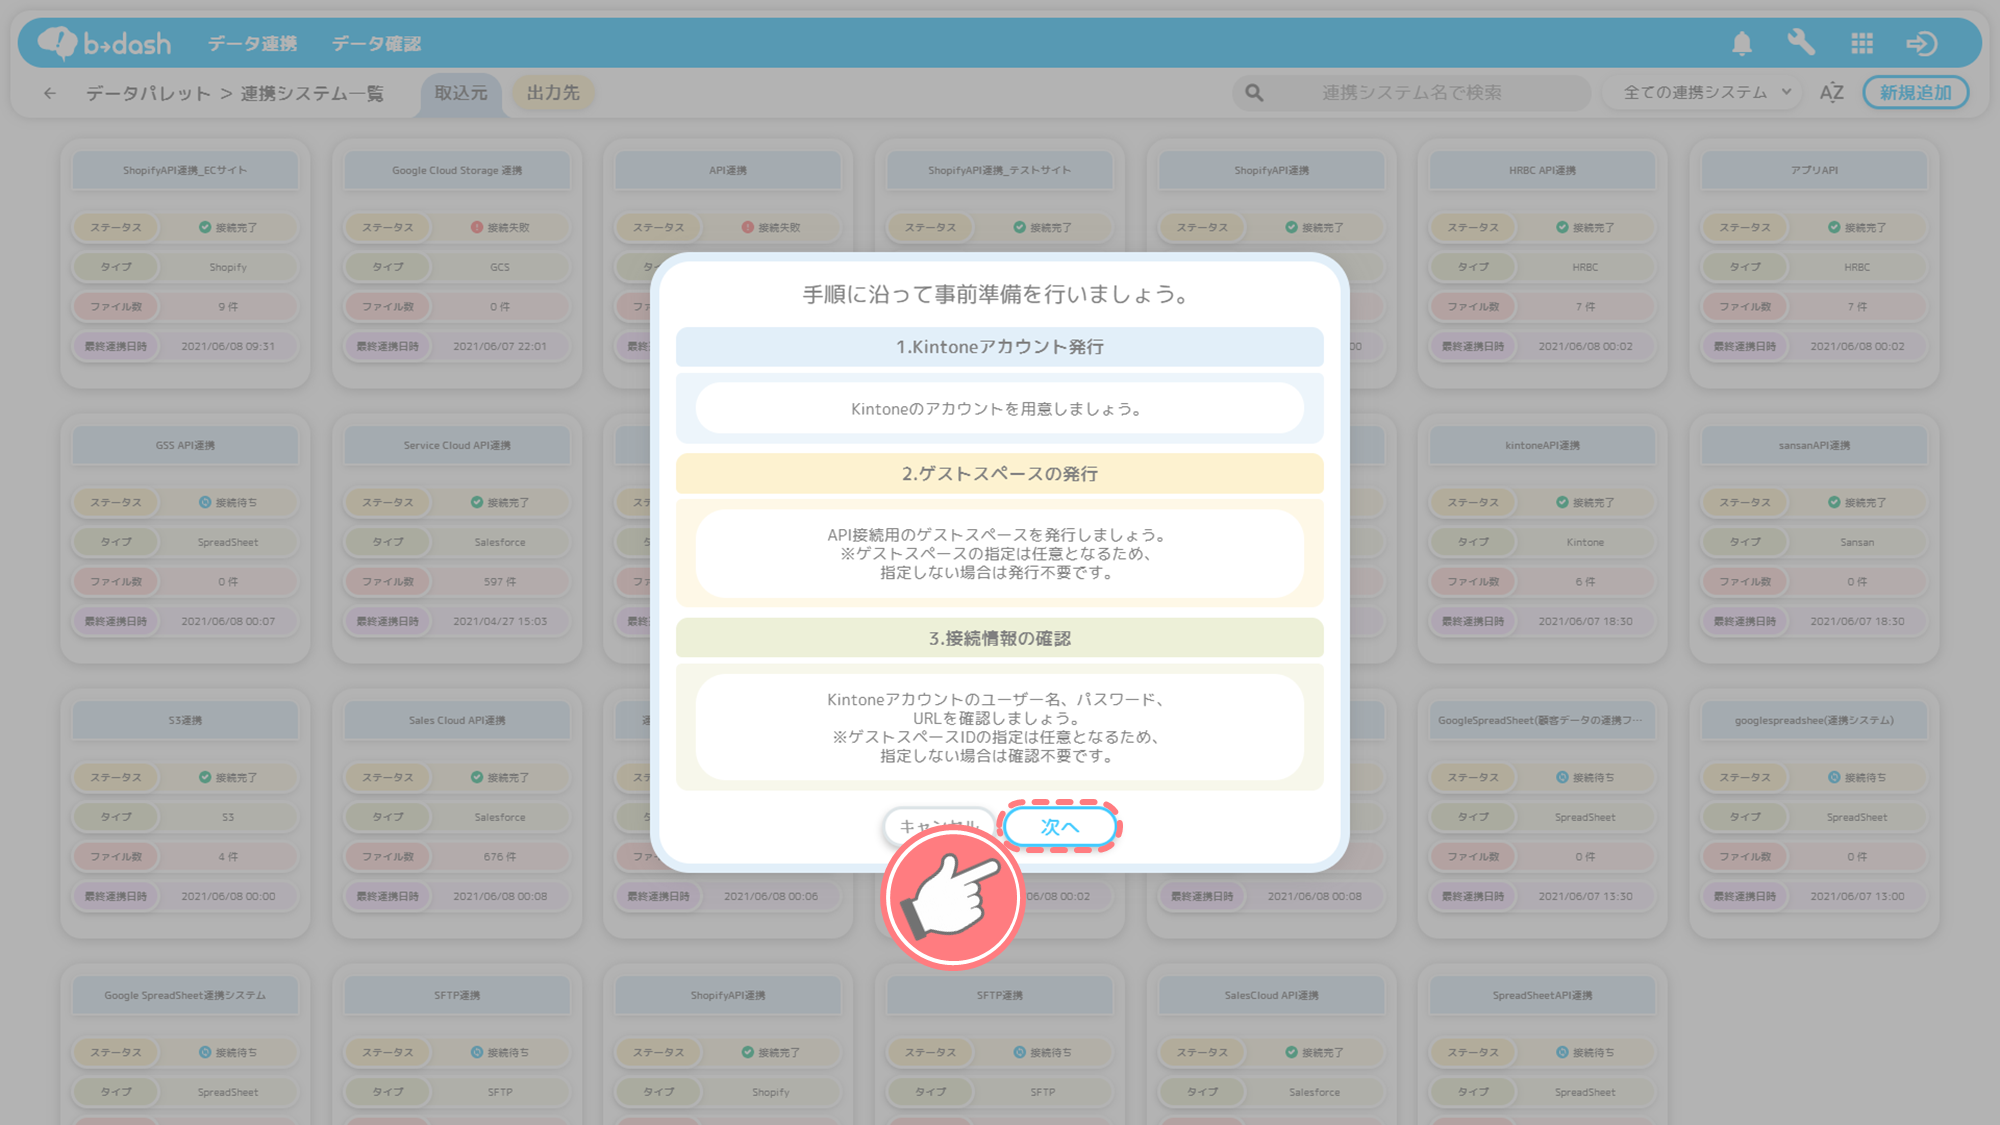Open SpreadSheetAPI連携 card header
Image resolution: width=2000 pixels, height=1125 pixels.
(x=1542, y=995)
